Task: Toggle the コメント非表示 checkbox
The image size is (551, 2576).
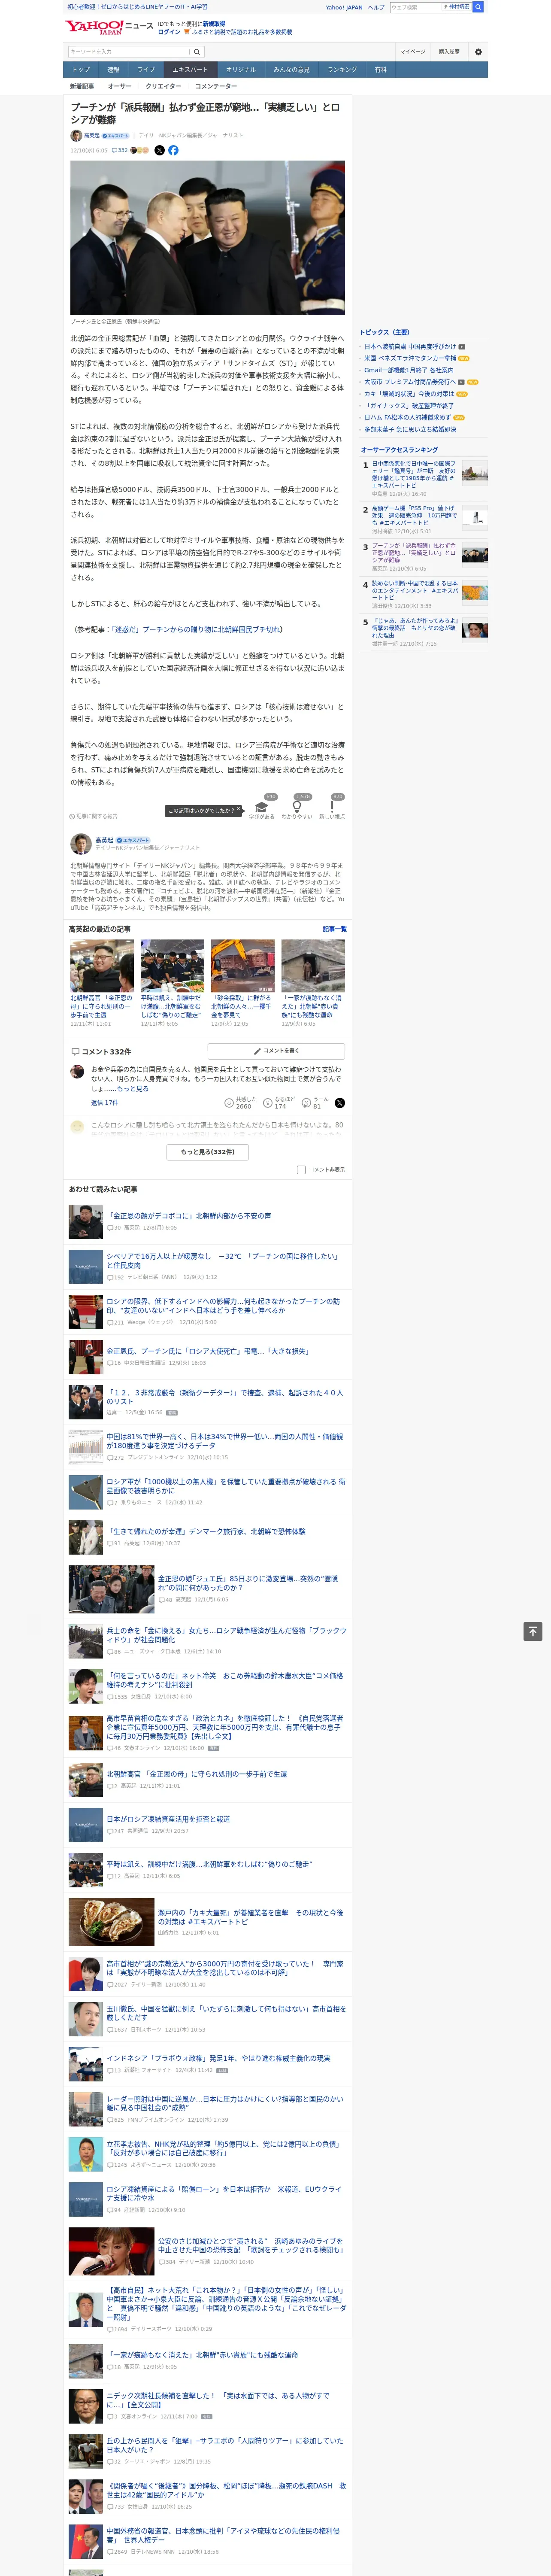Action: (x=301, y=1169)
